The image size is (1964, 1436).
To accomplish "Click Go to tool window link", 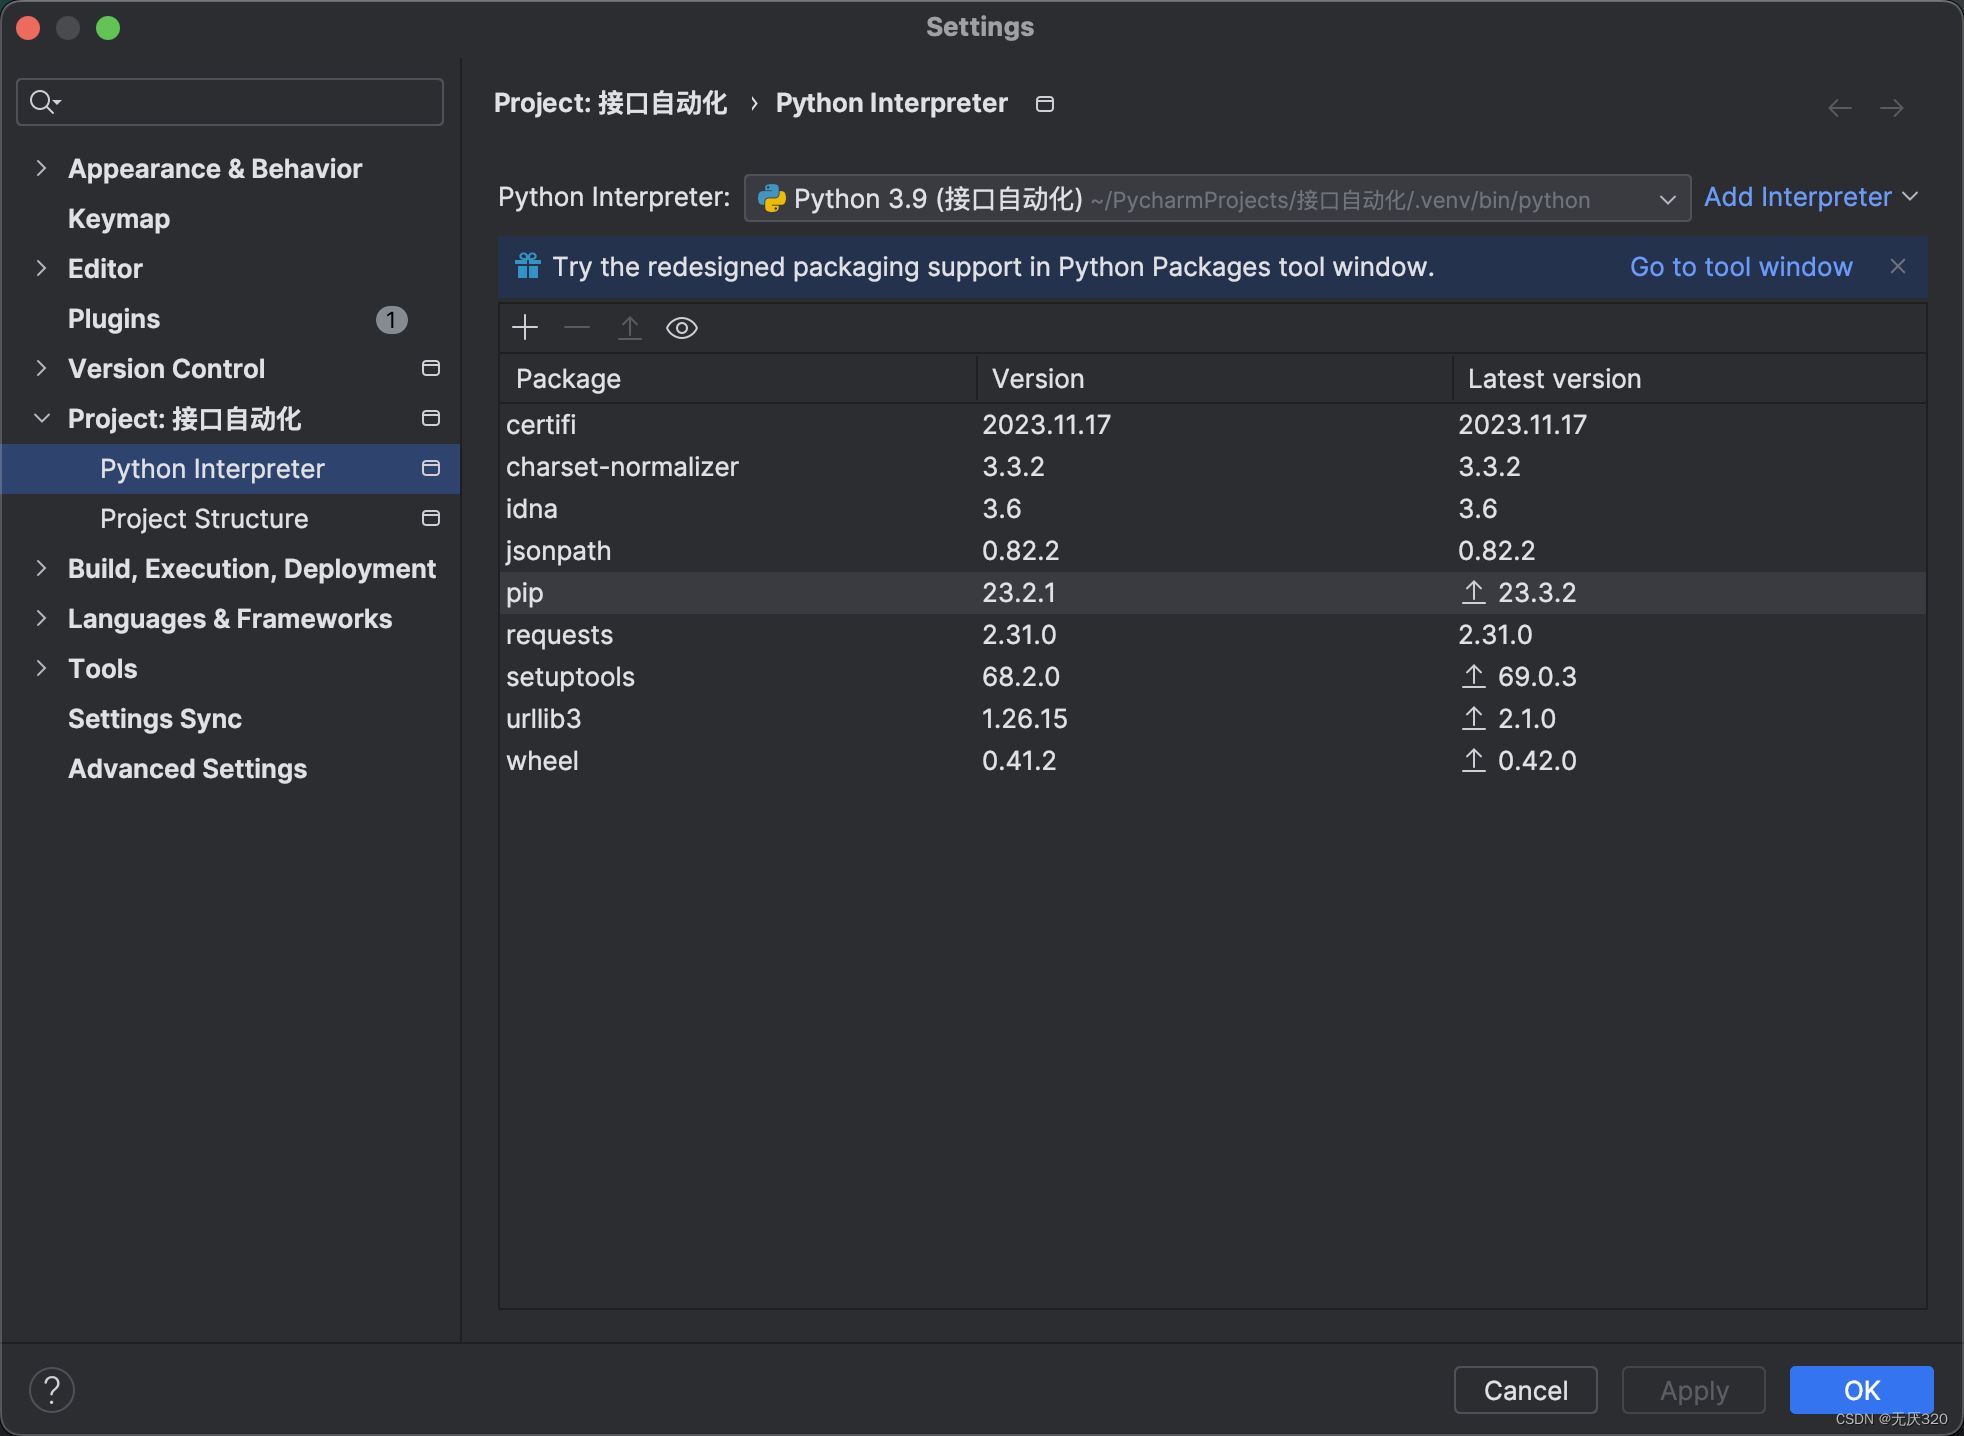I will point(1740,267).
